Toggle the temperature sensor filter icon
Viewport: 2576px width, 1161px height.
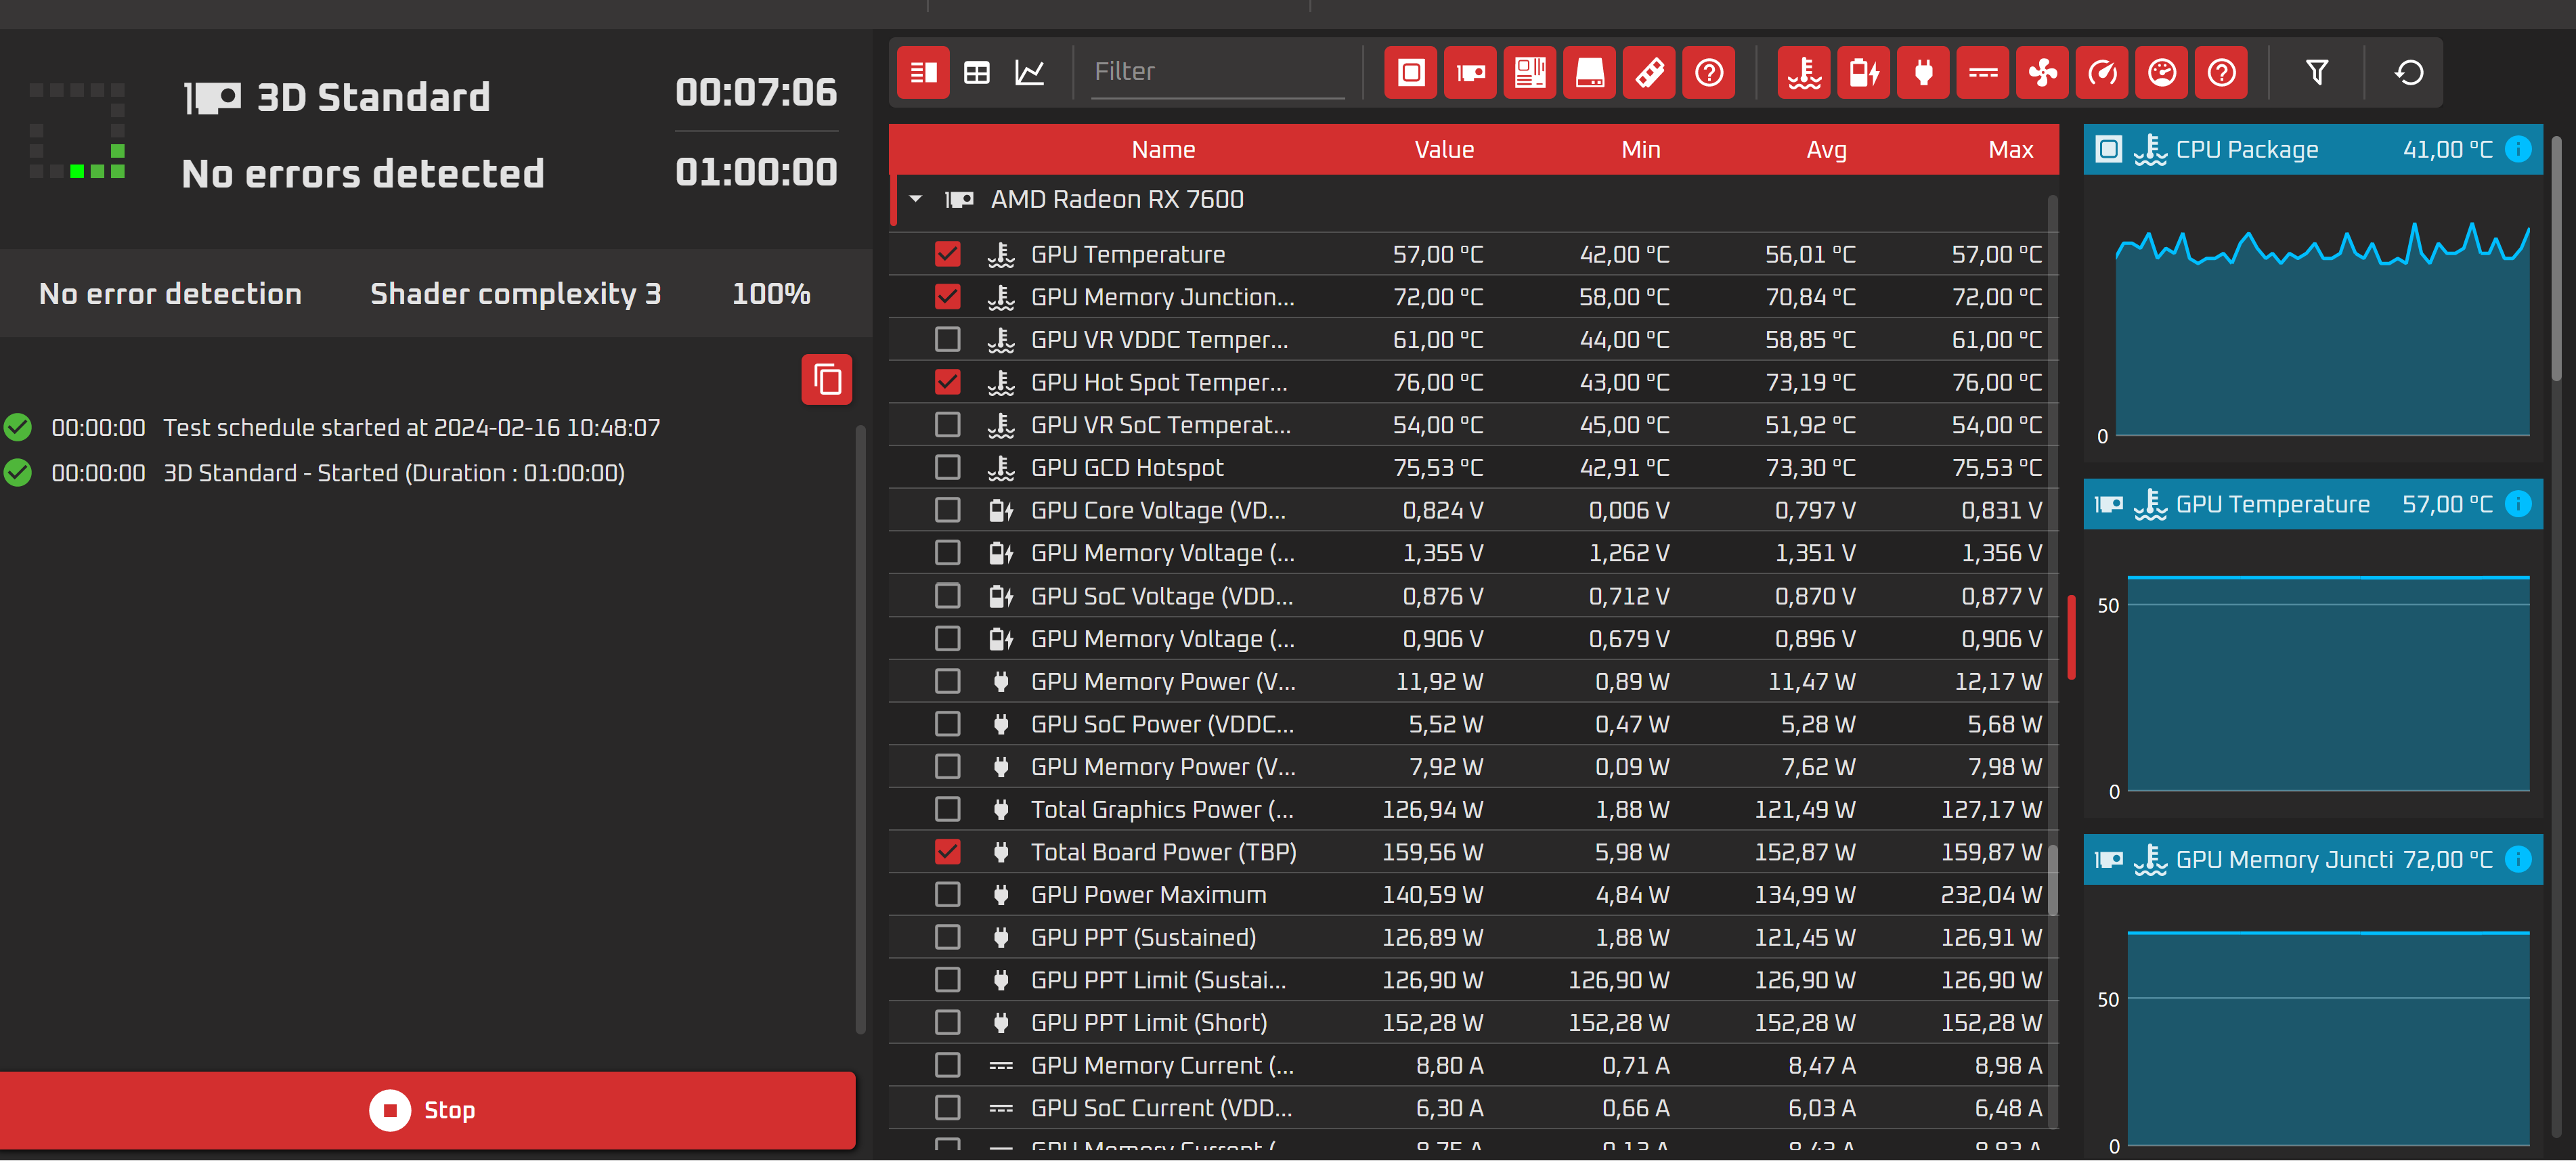pos(1804,72)
